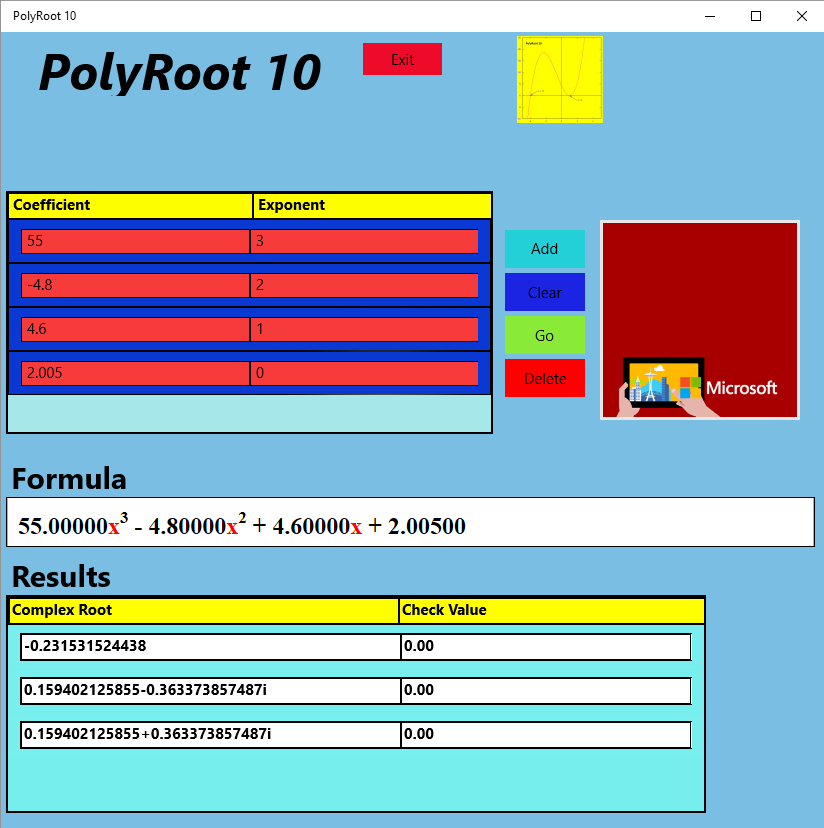Edit the coefficient field containing -4.8
Image resolution: width=824 pixels, height=828 pixels.
click(x=135, y=285)
